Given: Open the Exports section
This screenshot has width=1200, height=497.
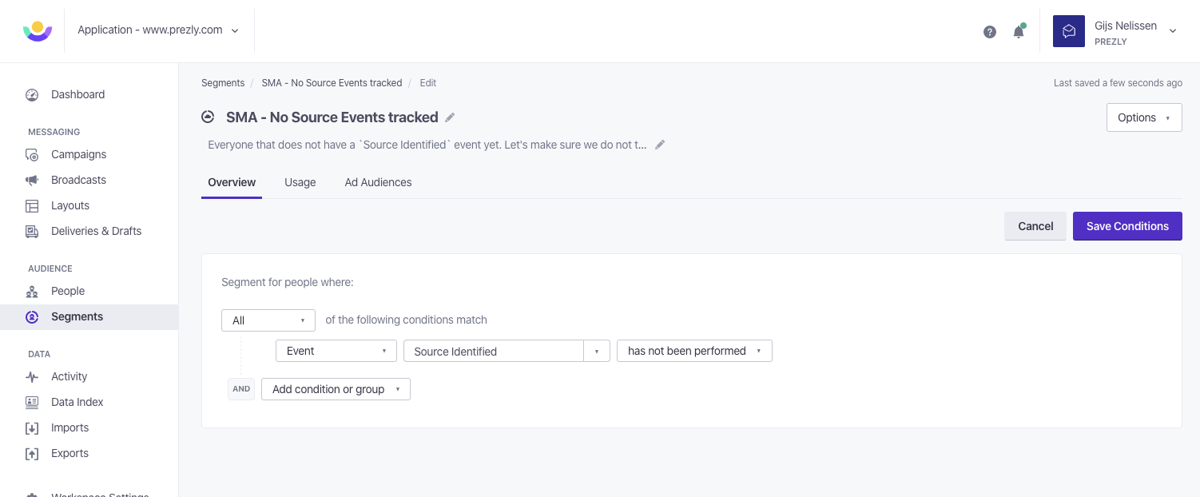Looking at the screenshot, I should [x=70, y=453].
